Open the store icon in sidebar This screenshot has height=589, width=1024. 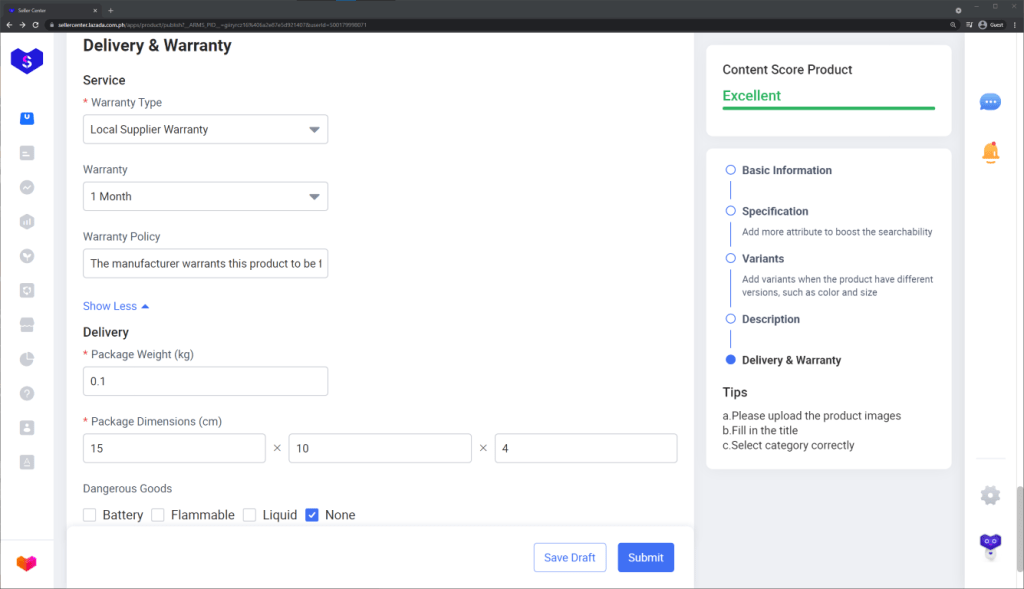coord(27,325)
